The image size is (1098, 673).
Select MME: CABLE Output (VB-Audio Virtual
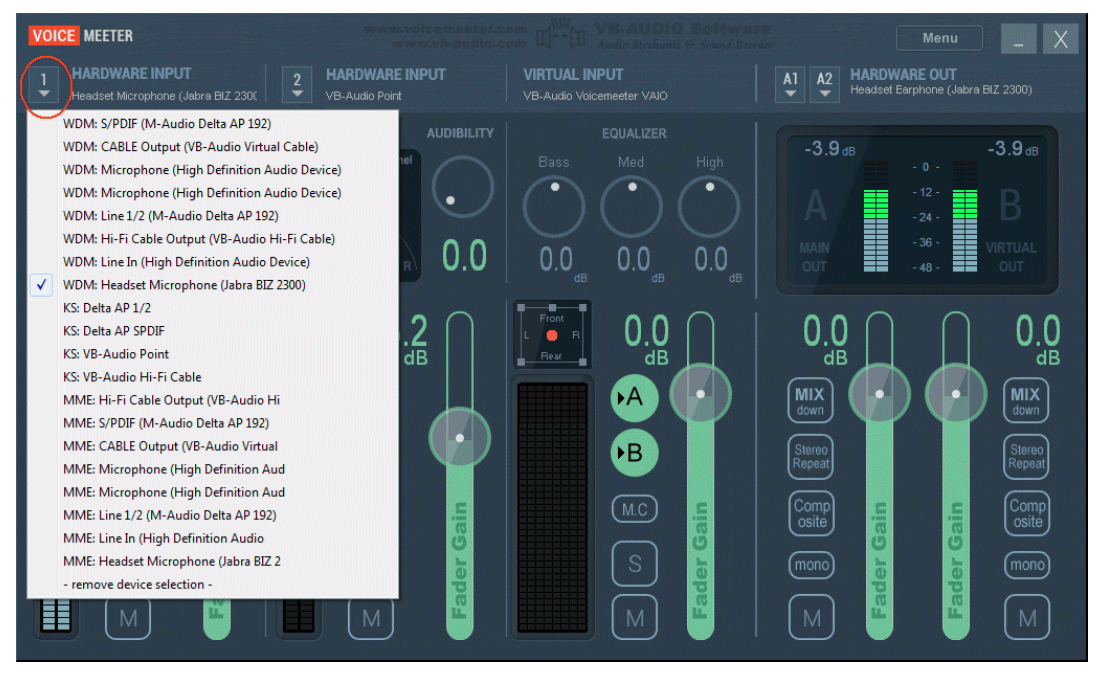point(213,446)
